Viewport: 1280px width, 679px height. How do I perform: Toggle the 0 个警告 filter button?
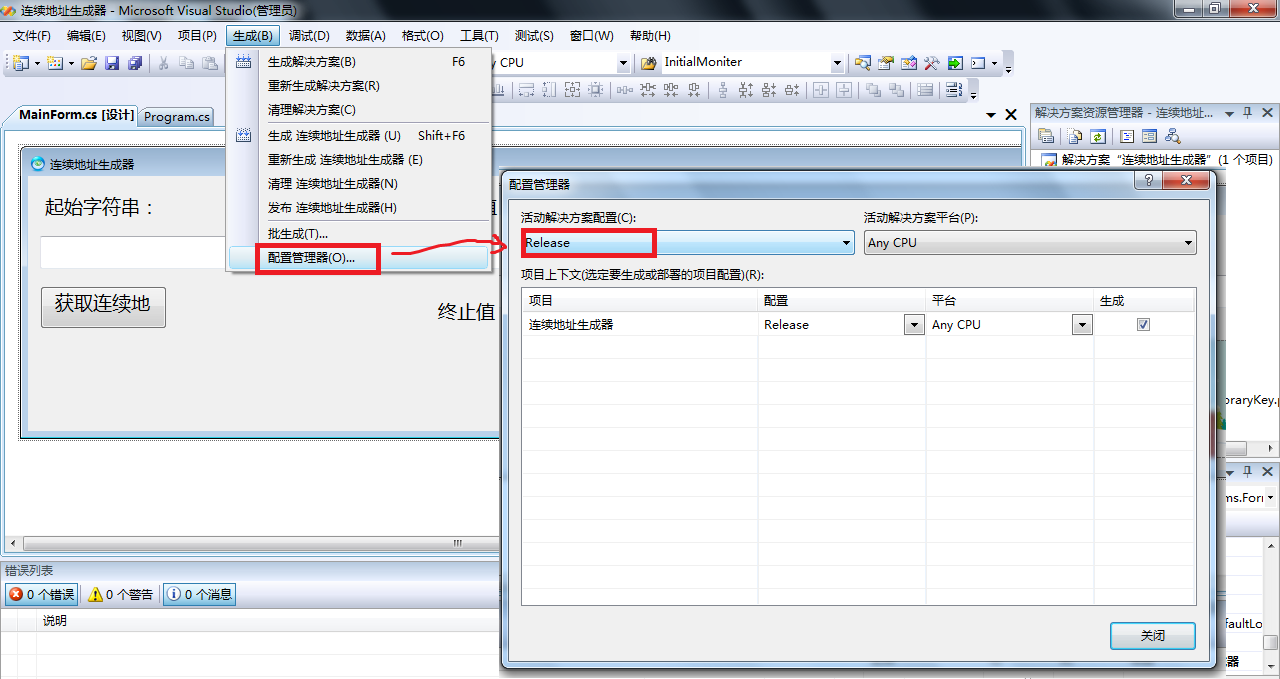click(121, 594)
